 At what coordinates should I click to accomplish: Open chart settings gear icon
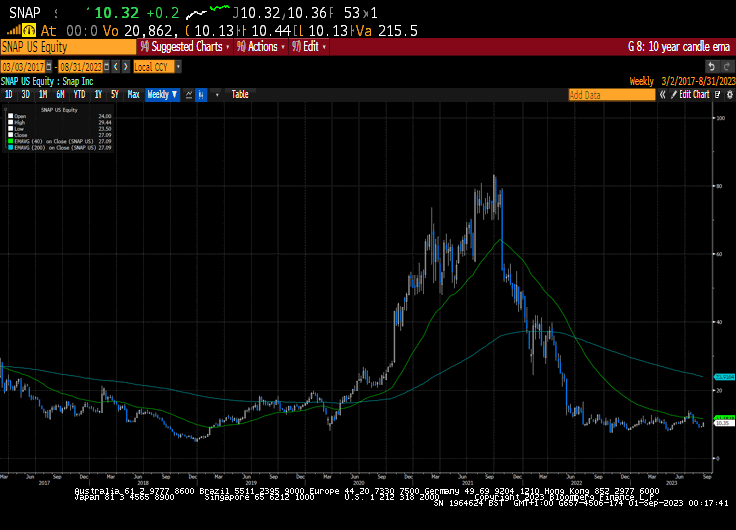click(x=729, y=95)
